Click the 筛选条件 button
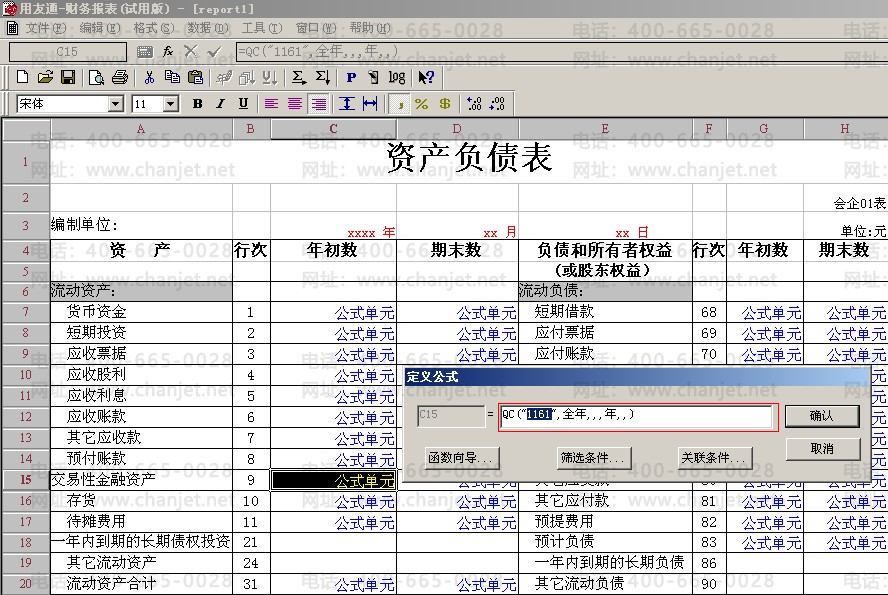Image resolution: width=888 pixels, height=595 pixels. [594, 458]
